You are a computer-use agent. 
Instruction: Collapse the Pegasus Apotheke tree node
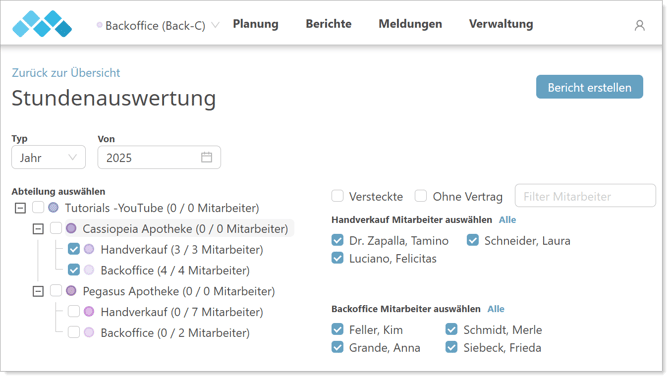coord(38,291)
